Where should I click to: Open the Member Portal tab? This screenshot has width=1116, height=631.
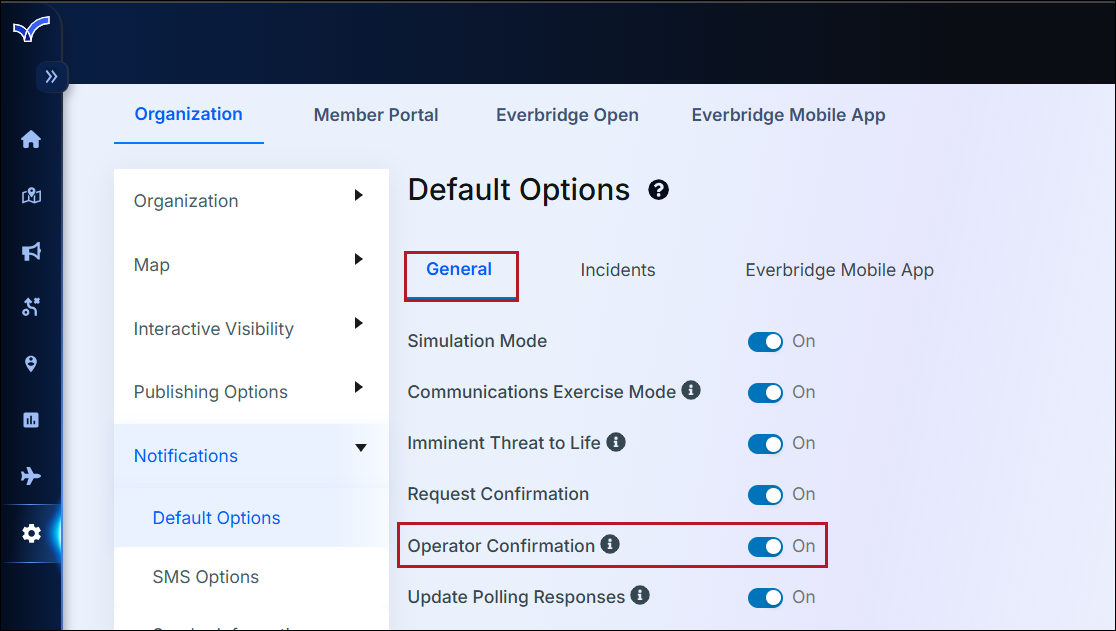coord(376,115)
